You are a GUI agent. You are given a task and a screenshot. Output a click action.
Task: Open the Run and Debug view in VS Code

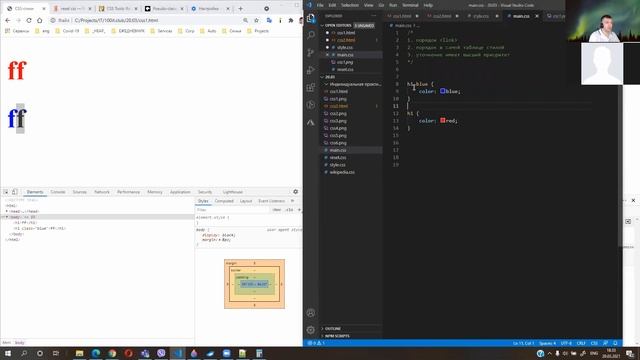click(x=311, y=70)
